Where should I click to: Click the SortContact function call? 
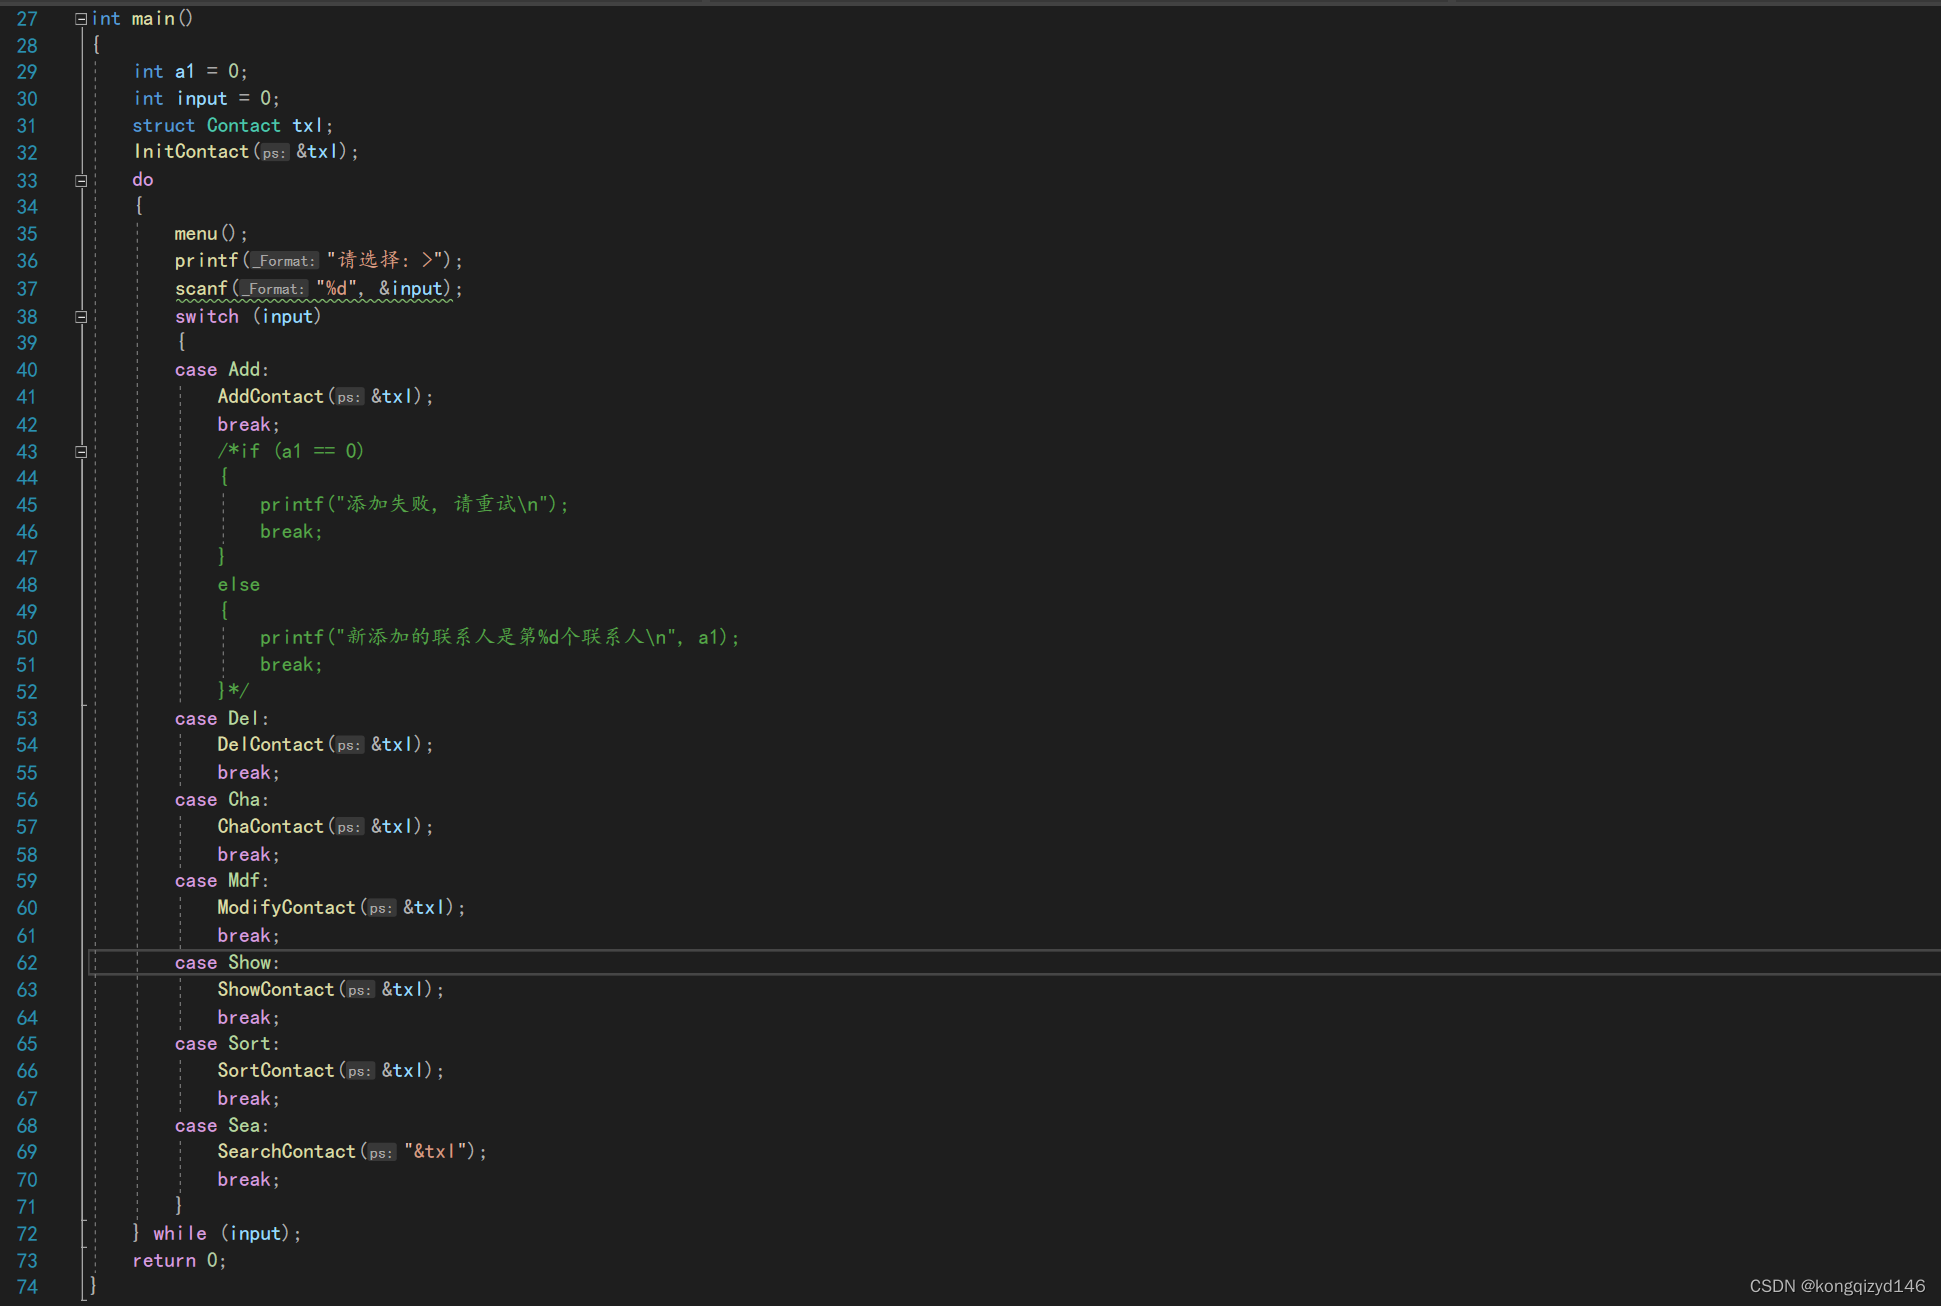pos(331,1071)
